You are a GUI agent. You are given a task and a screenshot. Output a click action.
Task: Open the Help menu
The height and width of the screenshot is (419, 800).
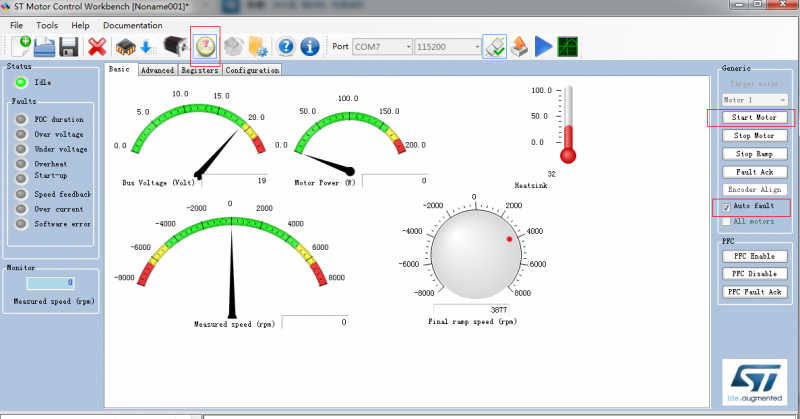80,25
